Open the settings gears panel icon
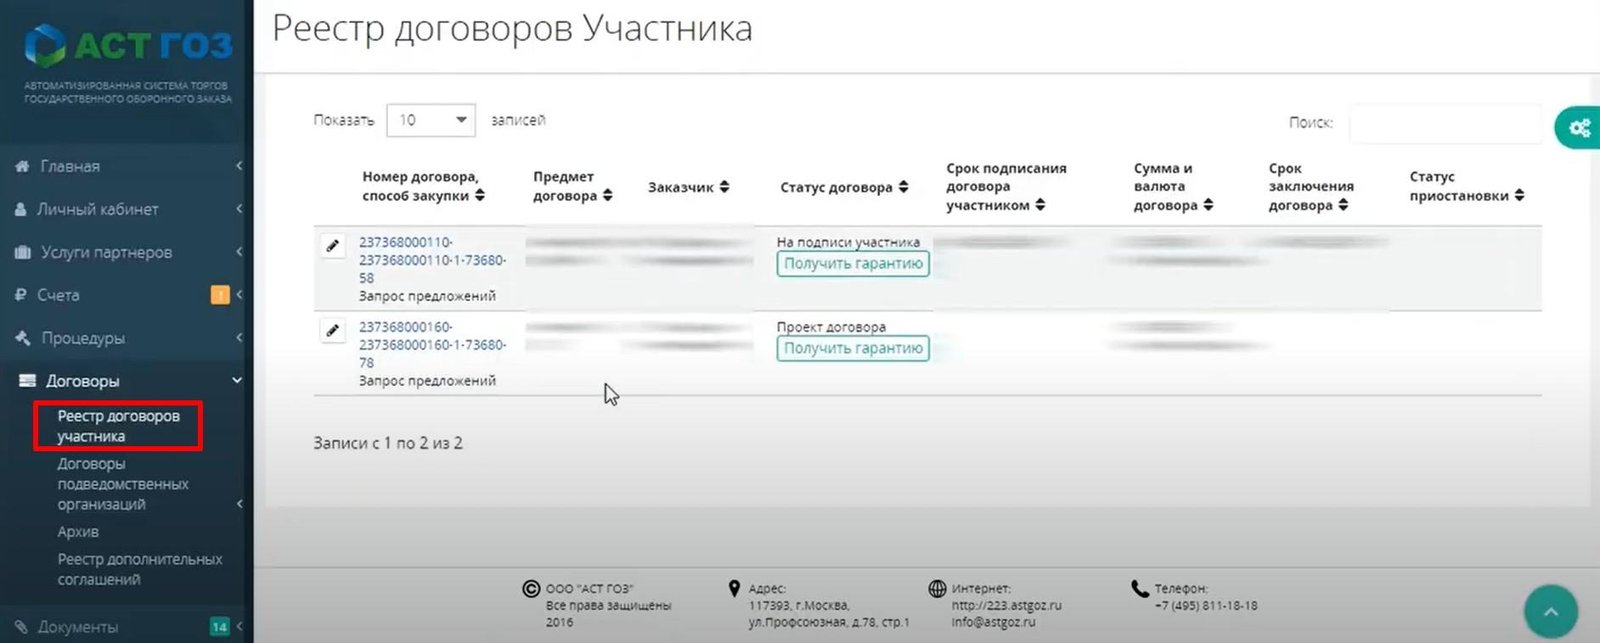 coord(1579,128)
